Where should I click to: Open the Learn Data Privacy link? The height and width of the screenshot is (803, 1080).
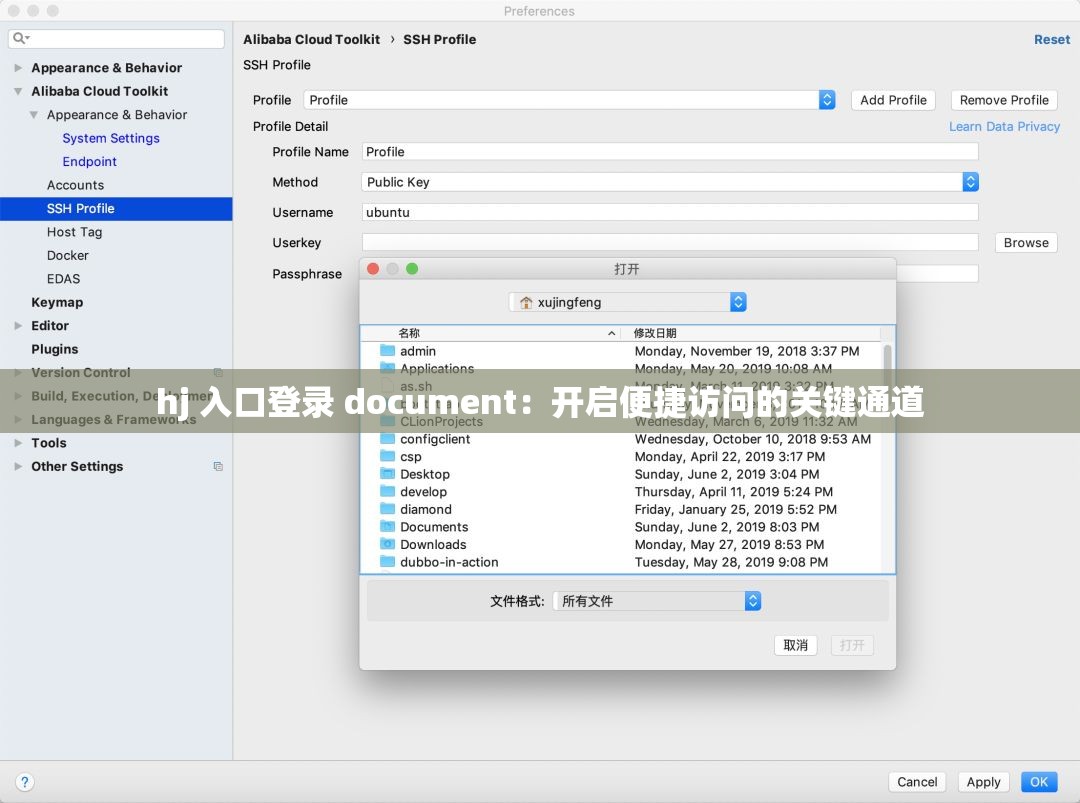point(1004,126)
